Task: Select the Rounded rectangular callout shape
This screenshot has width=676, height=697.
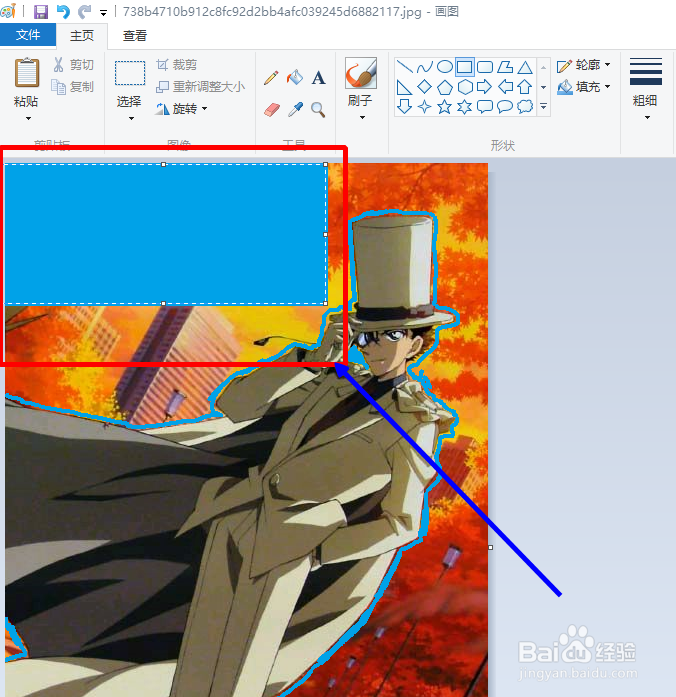Action: click(x=484, y=107)
